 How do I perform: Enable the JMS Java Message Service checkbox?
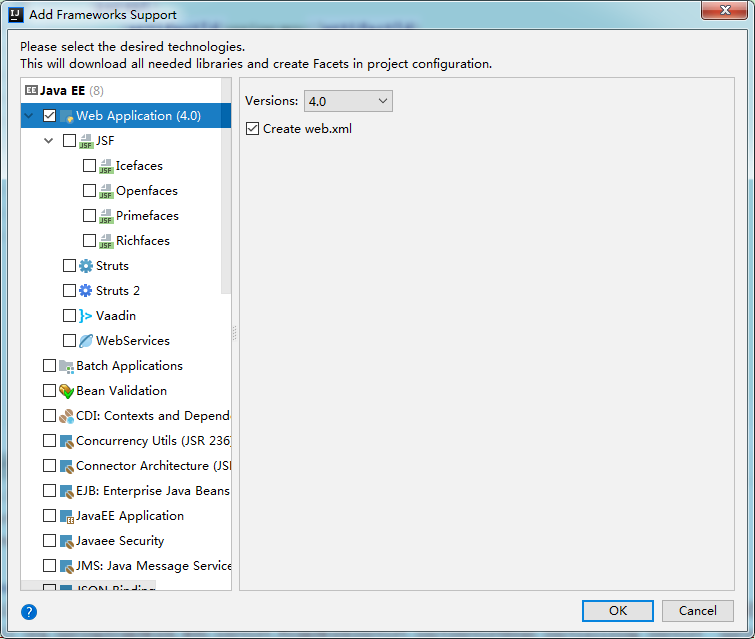coord(50,566)
